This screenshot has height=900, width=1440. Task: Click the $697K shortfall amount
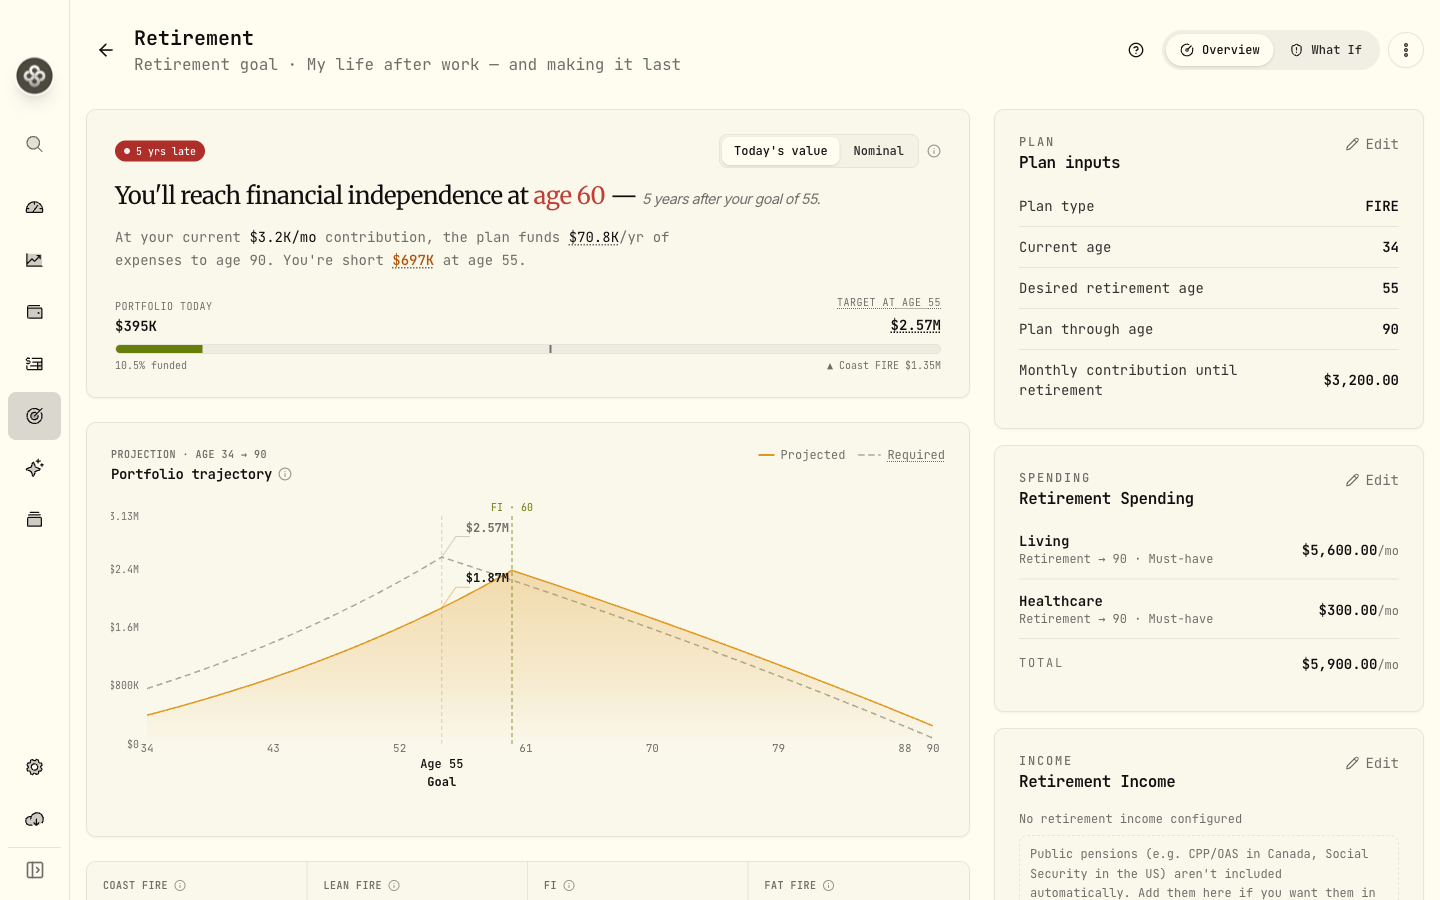click(x=413, y=260)
